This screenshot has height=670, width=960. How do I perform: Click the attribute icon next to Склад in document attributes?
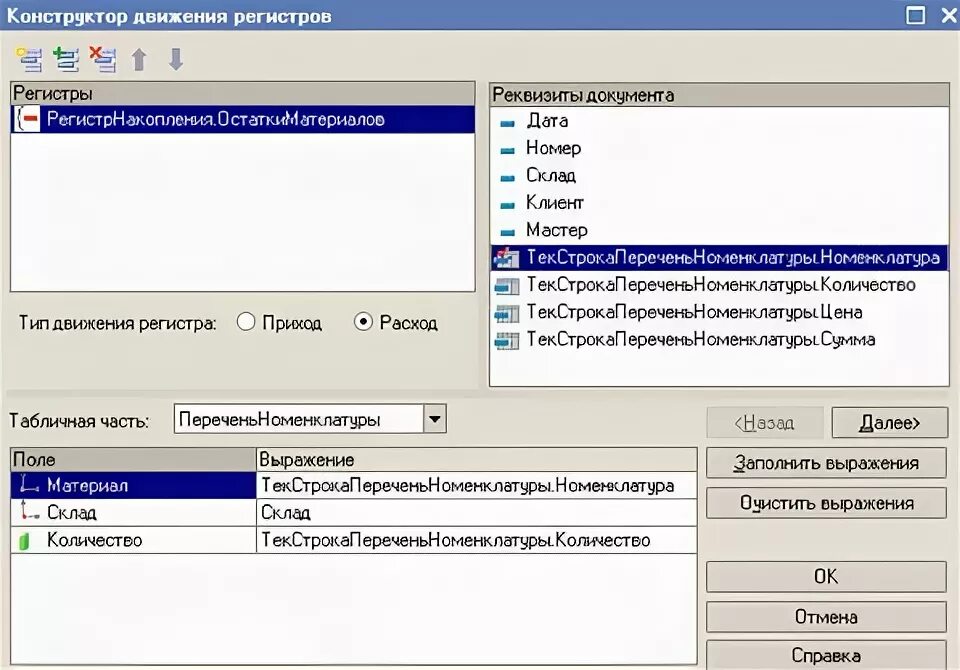pyautogui.click(x=508, y=178)
